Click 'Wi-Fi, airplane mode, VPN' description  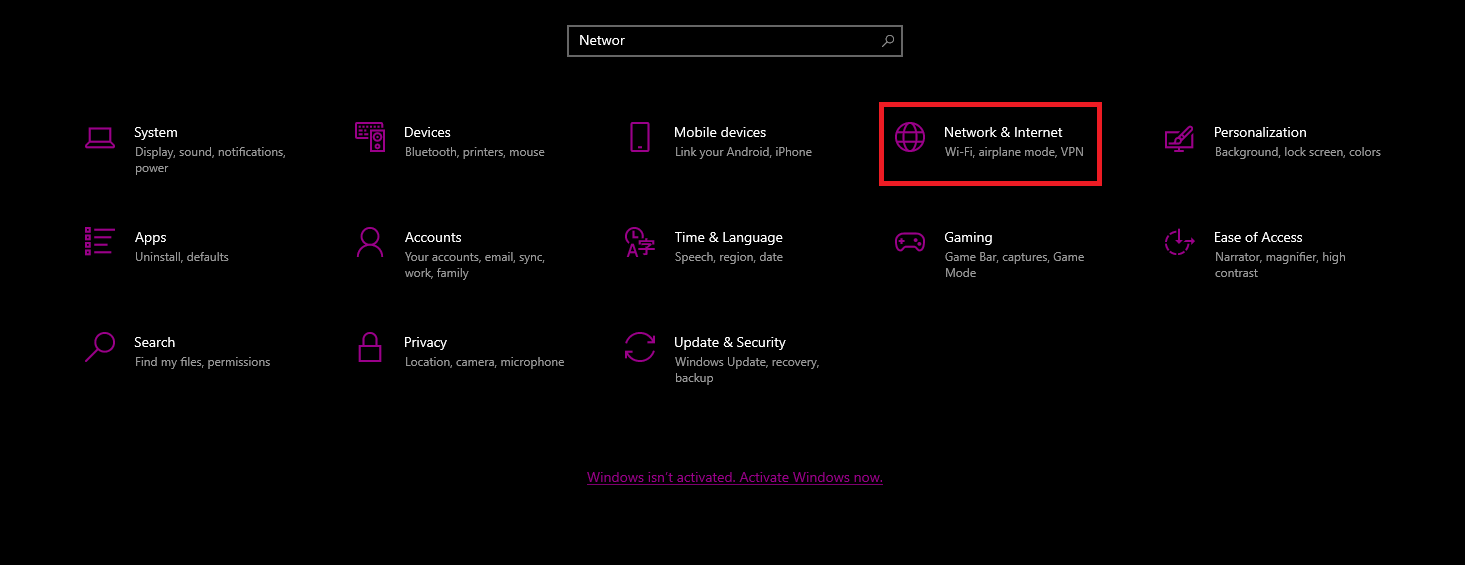pyautogui.click(x=1014, y=152)
